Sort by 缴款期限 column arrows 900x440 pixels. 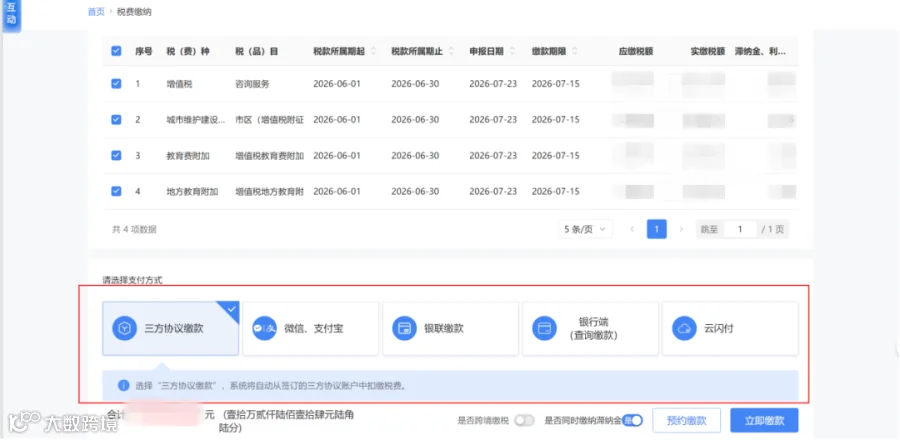pos(575,51)
